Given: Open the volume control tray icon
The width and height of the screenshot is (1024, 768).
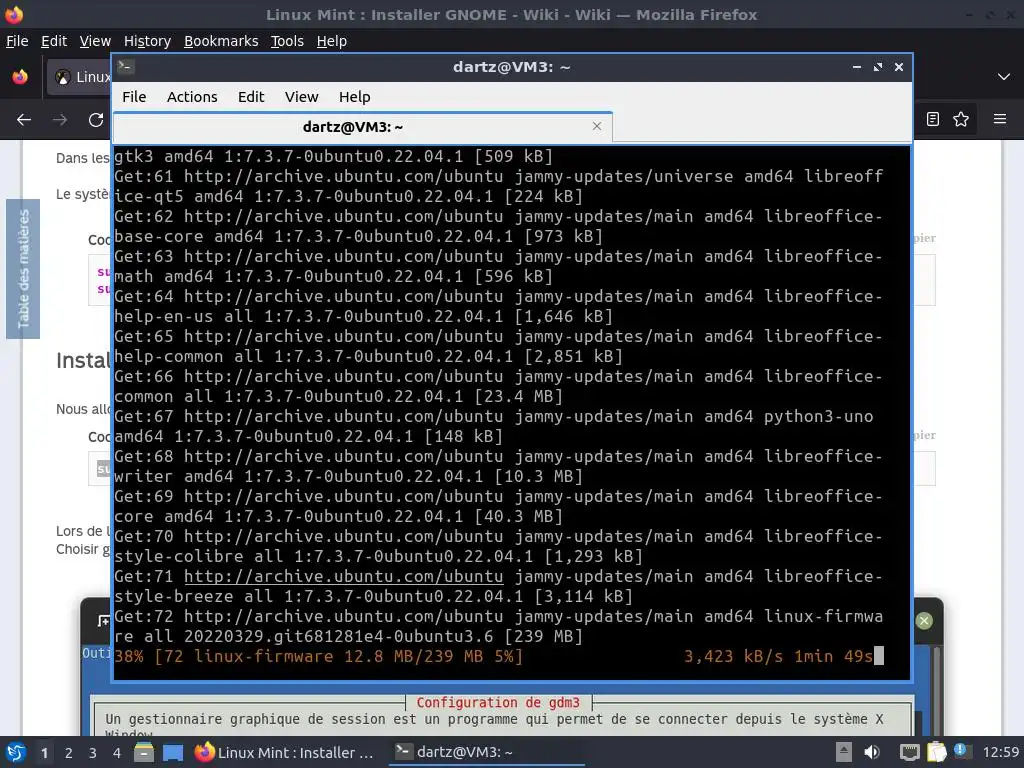Looking at the screenshot, I should [872, 752].
